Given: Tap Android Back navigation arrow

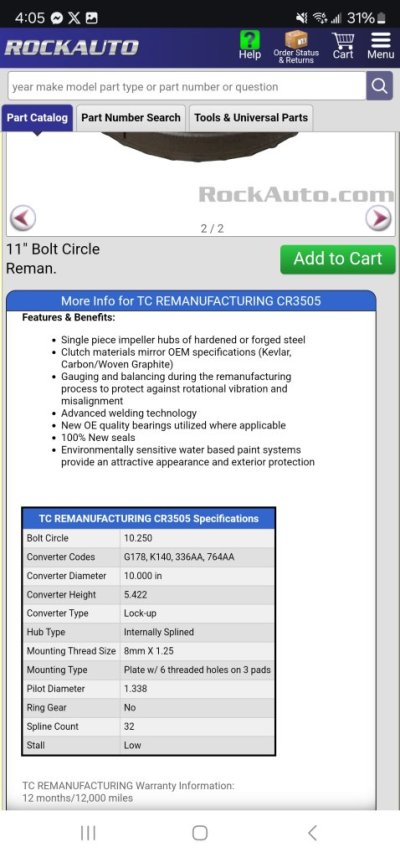Looking at the screenshot, I should coord(312,833).
